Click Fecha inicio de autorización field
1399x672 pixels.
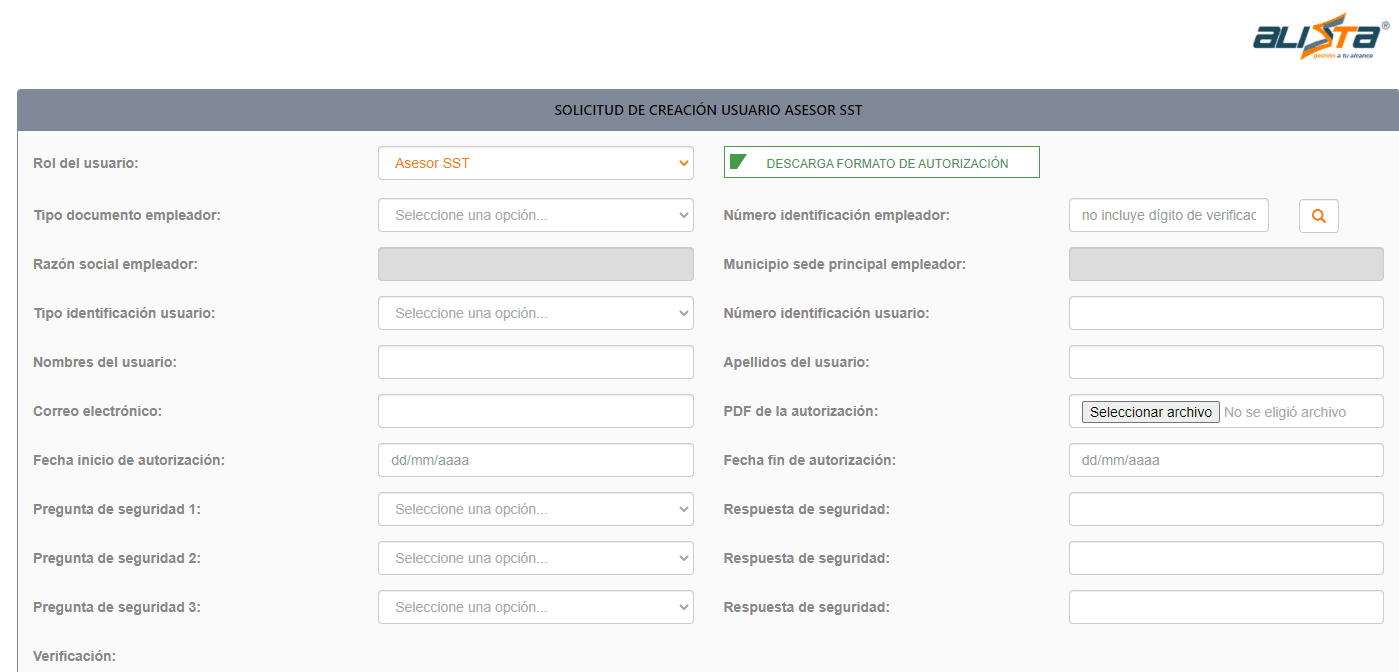pos(535,460)
